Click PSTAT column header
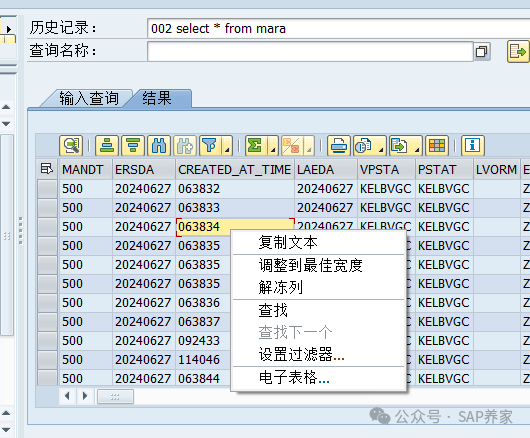This screenshot has width=530, height=438. click(444, 169)
